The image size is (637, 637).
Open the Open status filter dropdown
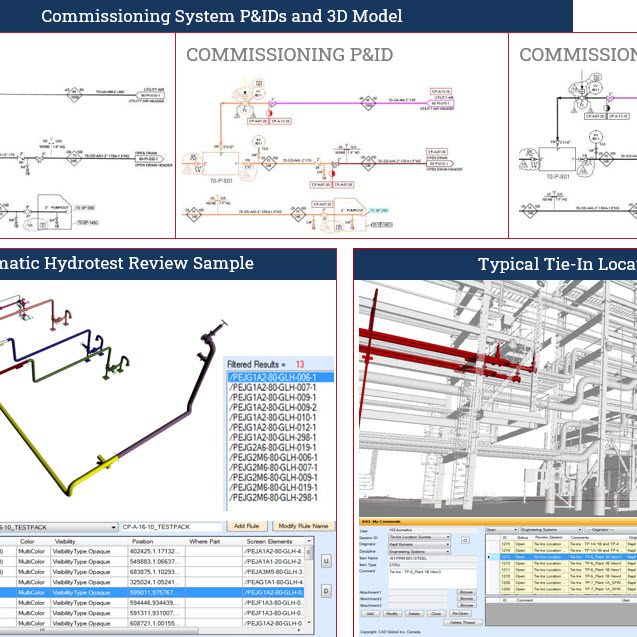[x=502, y=530]
